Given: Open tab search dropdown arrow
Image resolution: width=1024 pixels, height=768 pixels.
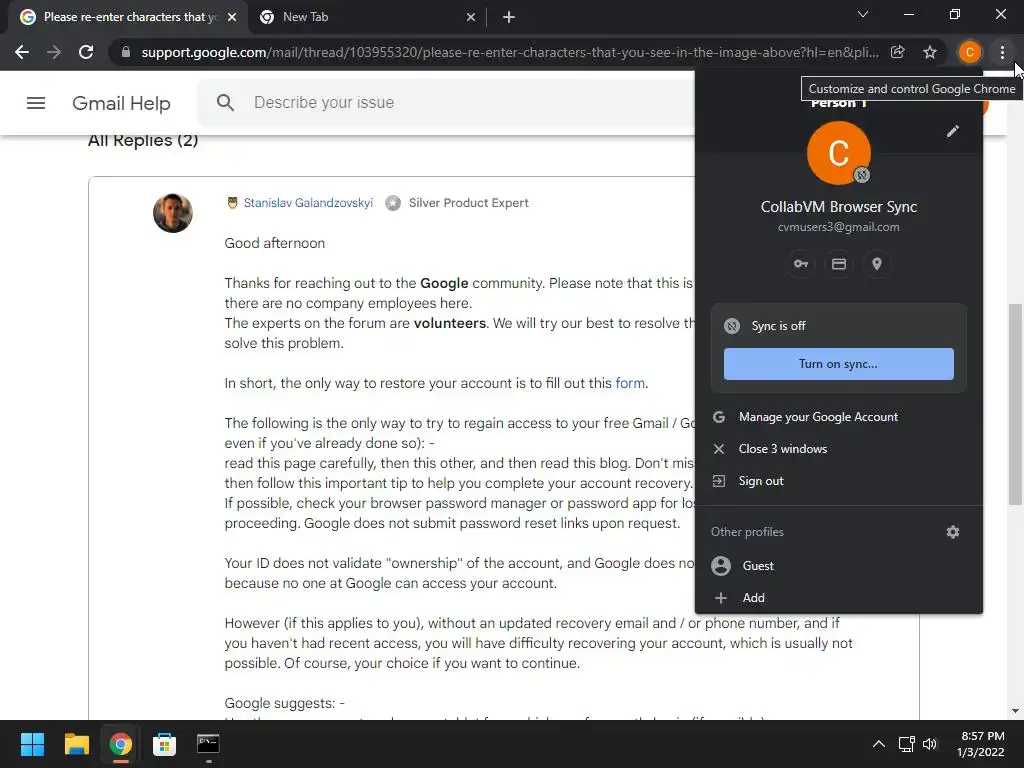Looking at the screenshot, I should pyautogui.click(x=863, y=14).
